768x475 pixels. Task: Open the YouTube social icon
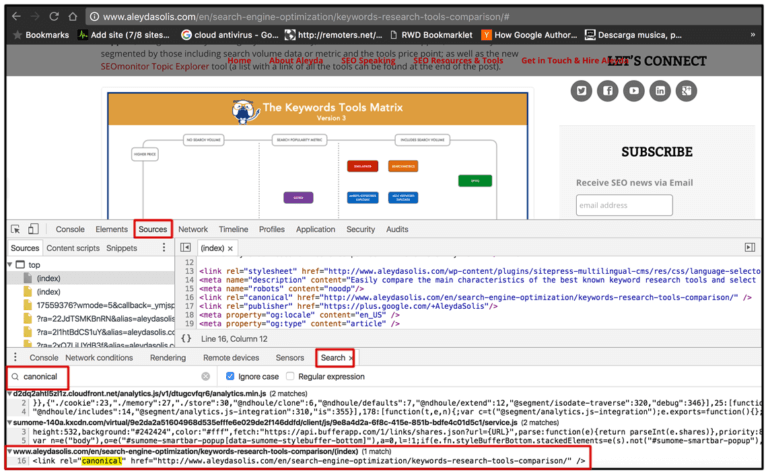634,91
